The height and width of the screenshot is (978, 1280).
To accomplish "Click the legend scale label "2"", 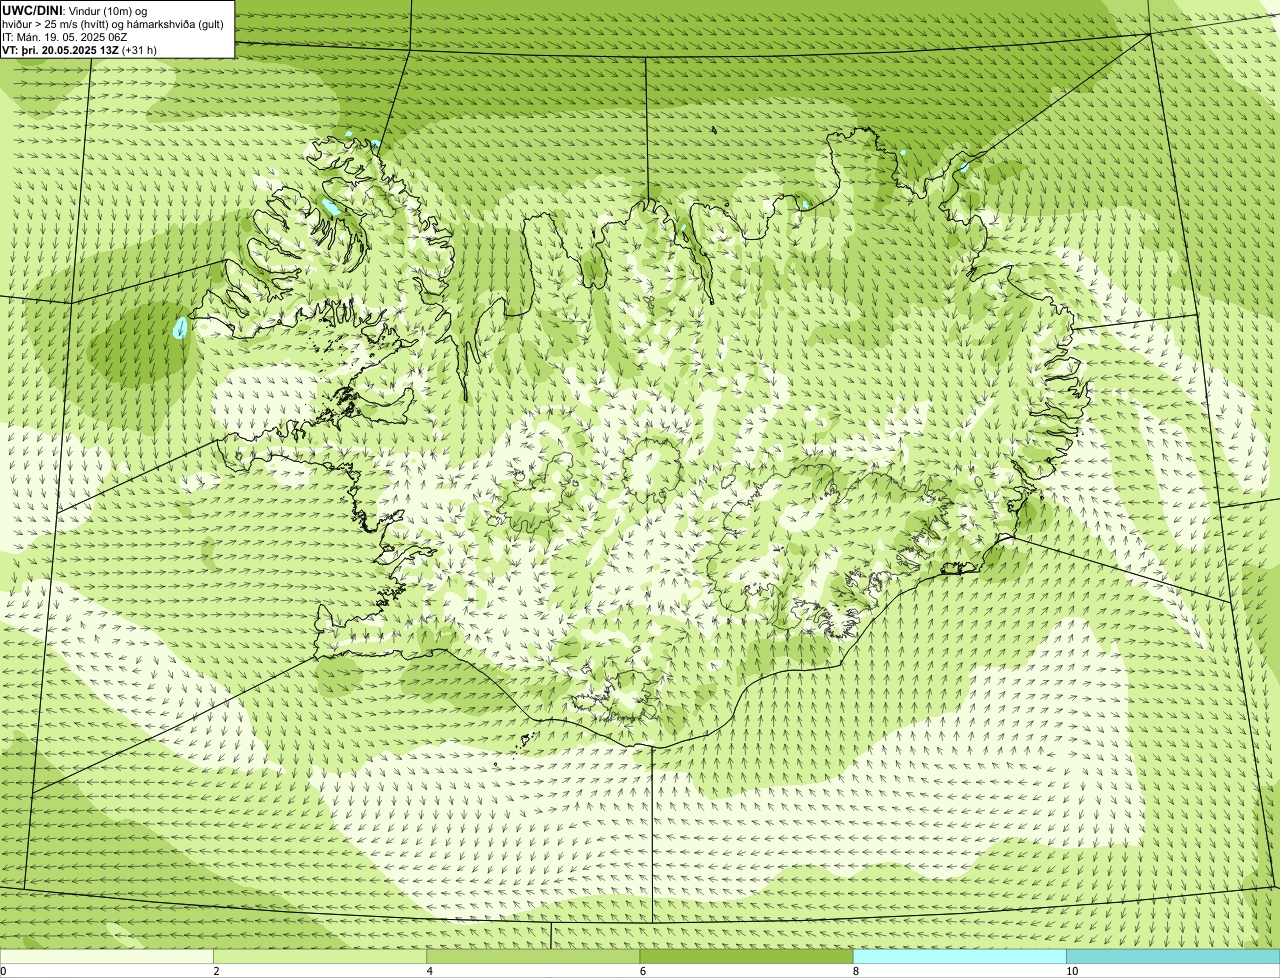I will coord(216,971).
